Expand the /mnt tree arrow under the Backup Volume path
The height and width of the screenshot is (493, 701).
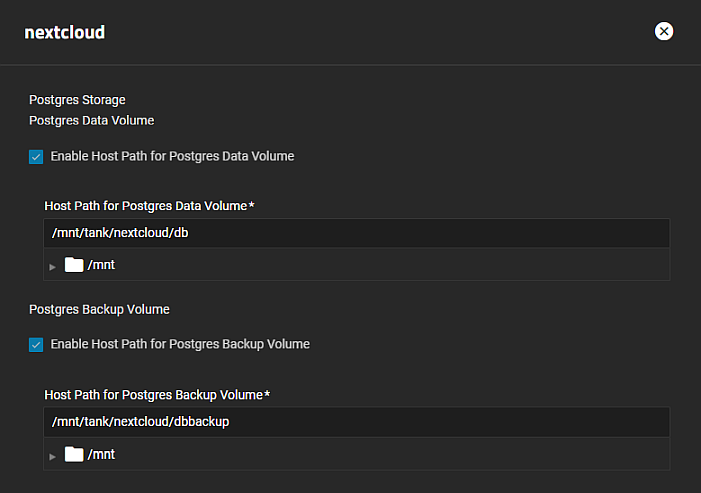(53, 455)
